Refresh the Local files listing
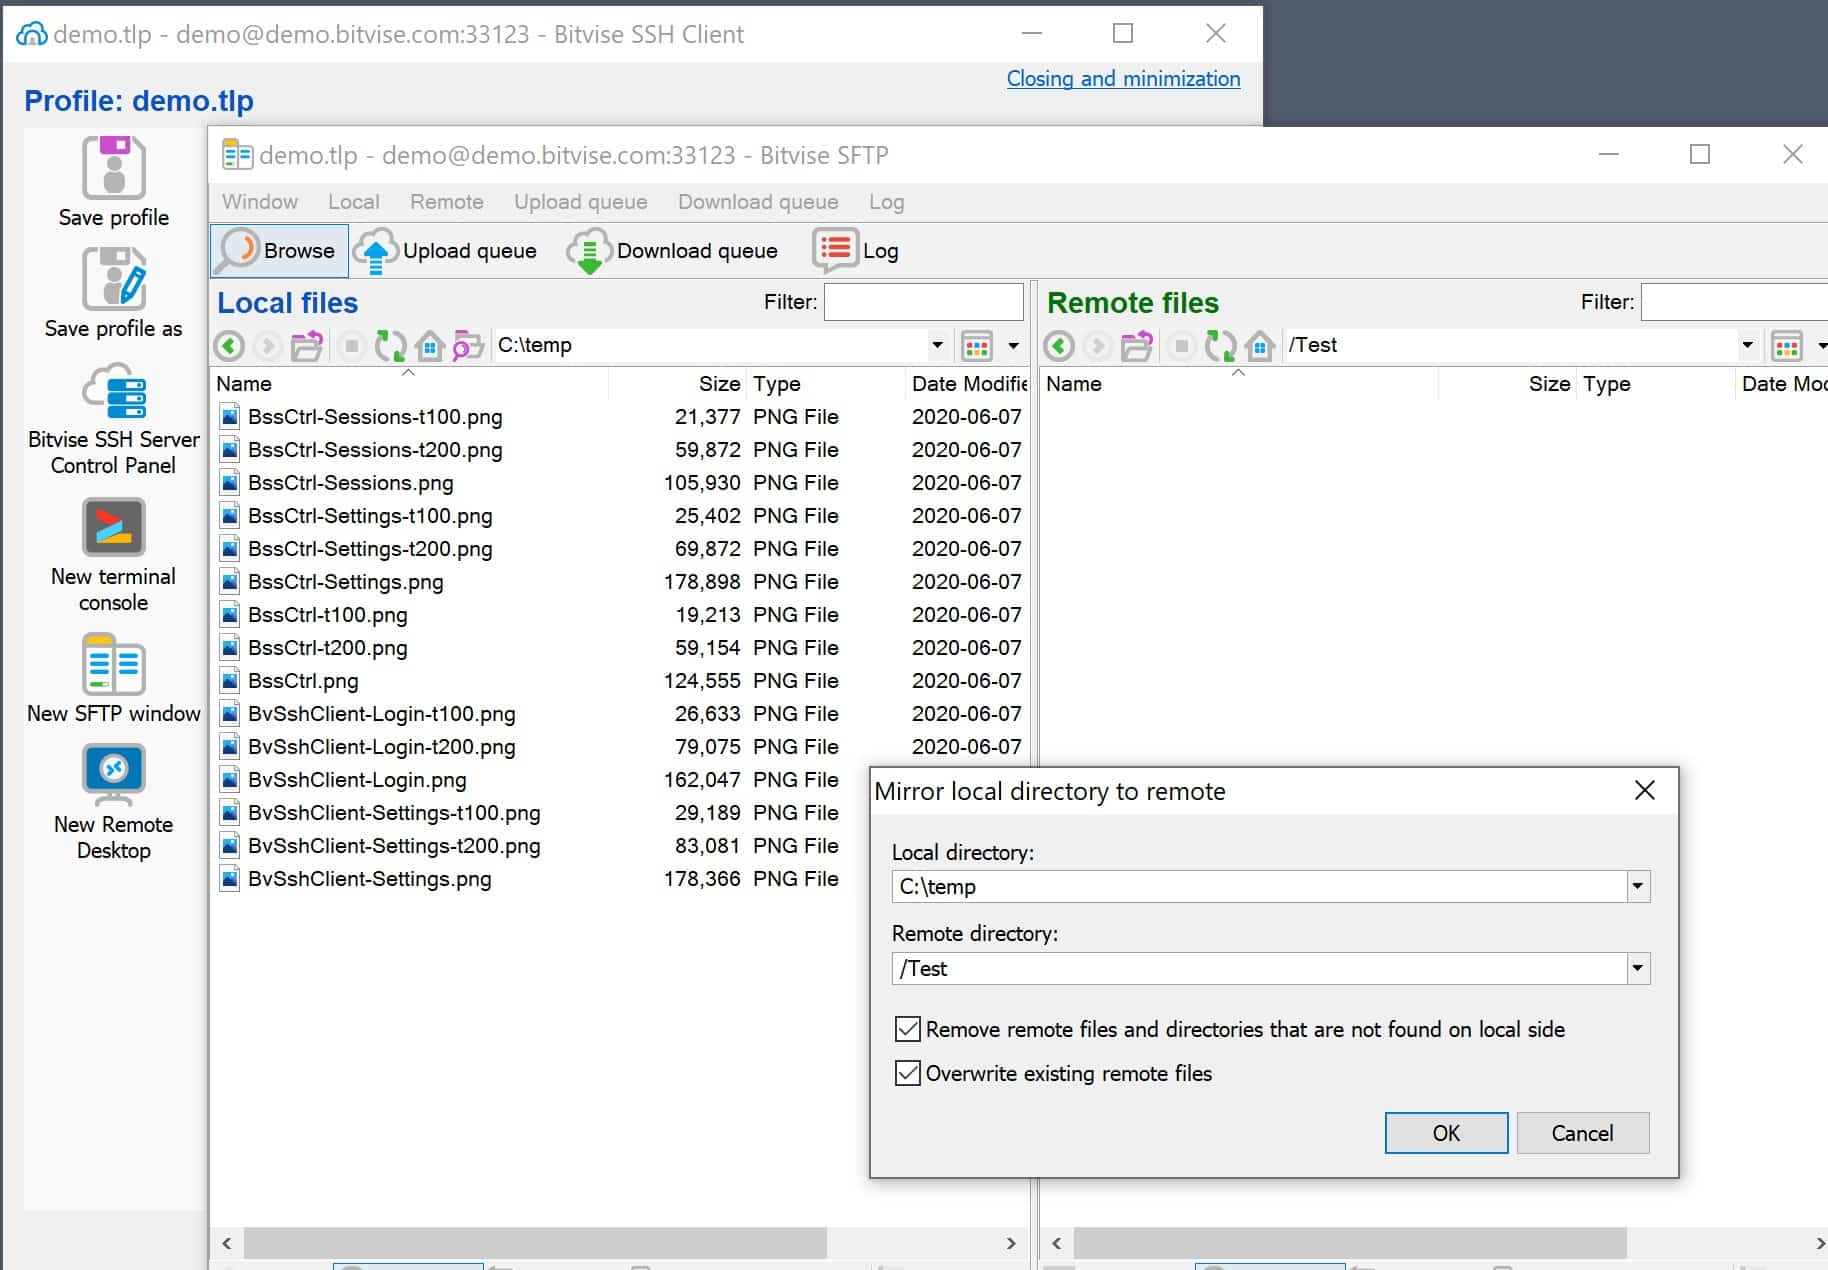Viewport: 1828px width, 1270px height. pos(390,346)
